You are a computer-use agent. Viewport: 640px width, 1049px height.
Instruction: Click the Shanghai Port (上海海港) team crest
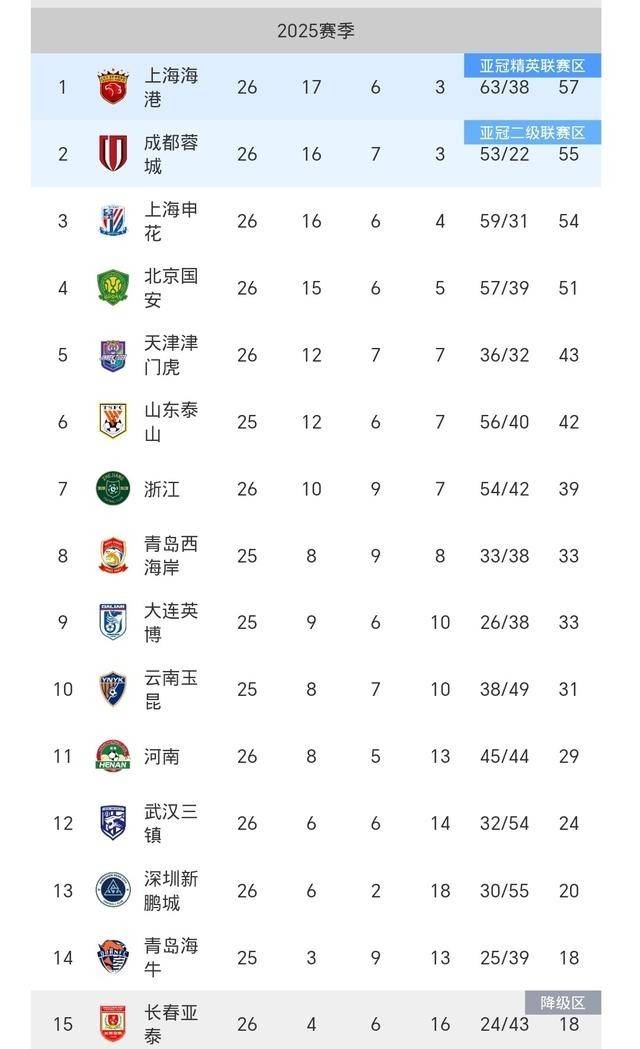pos(113,87)
